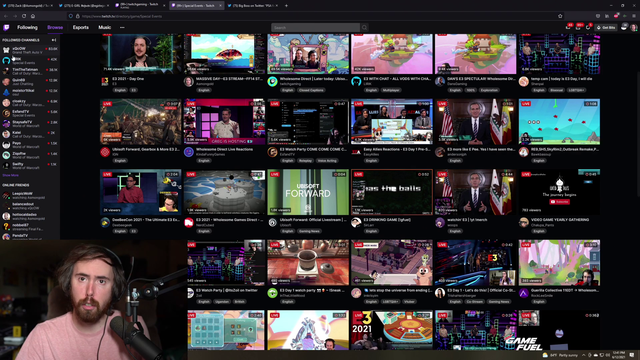Click the taskbar clock
Screen dimensions: 640x360
point(619,355)
